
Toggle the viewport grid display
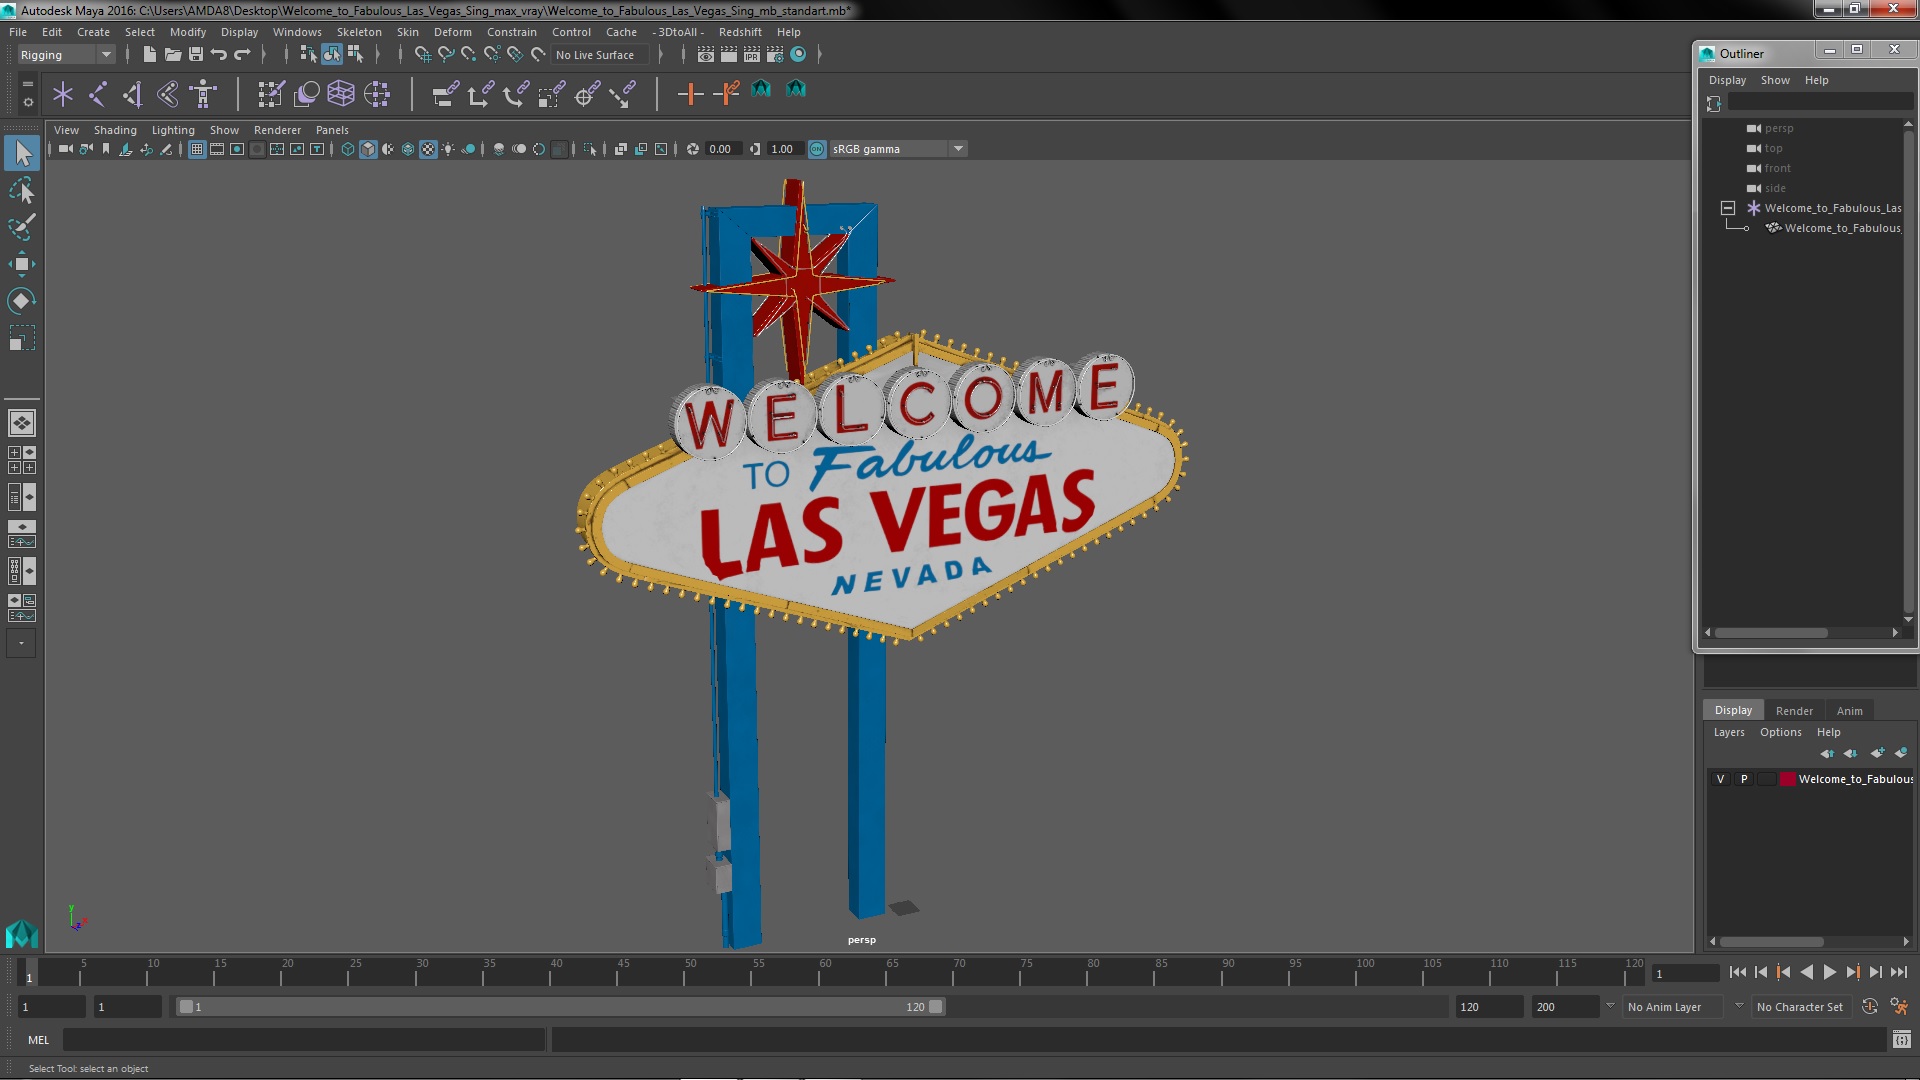[x=197, y=149]
